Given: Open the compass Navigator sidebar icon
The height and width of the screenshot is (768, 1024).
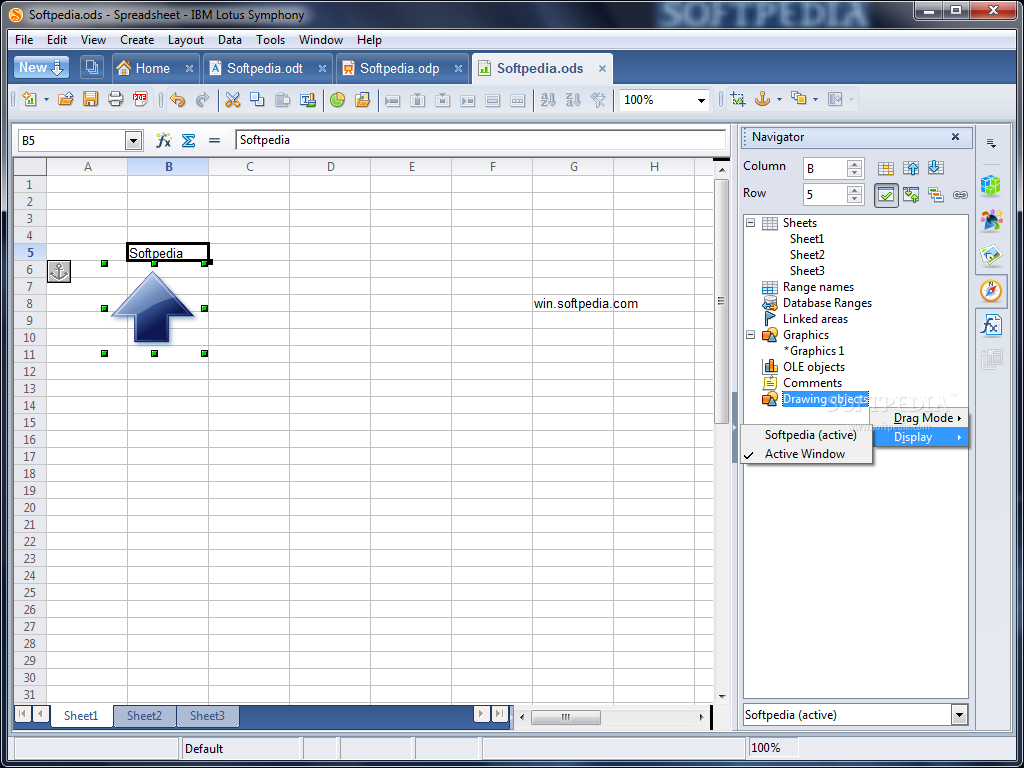Looking at the screenshot, I should 991,291.
